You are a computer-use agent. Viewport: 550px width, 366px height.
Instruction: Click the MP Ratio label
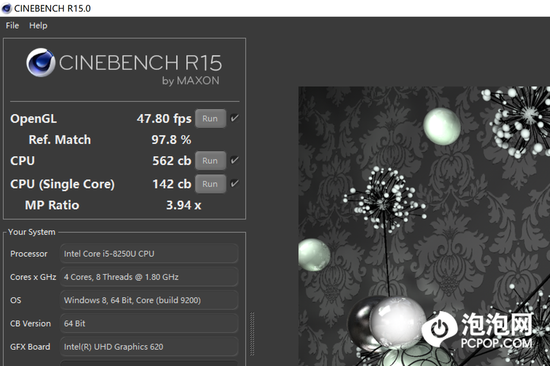pos(52,205)
